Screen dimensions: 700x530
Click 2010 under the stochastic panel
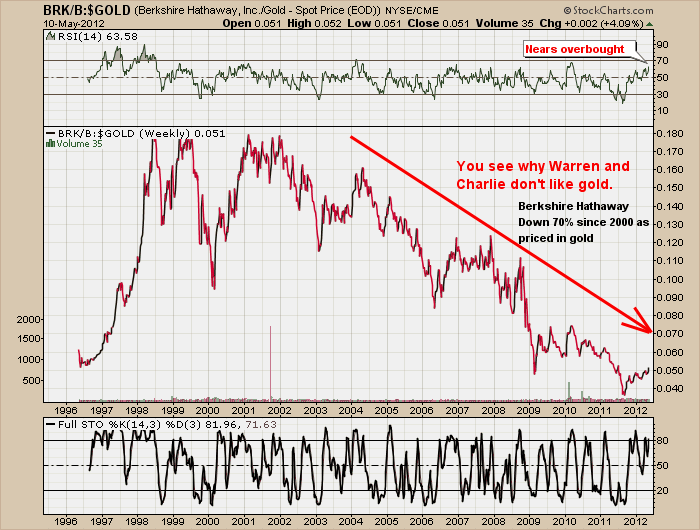pos(564,521)
